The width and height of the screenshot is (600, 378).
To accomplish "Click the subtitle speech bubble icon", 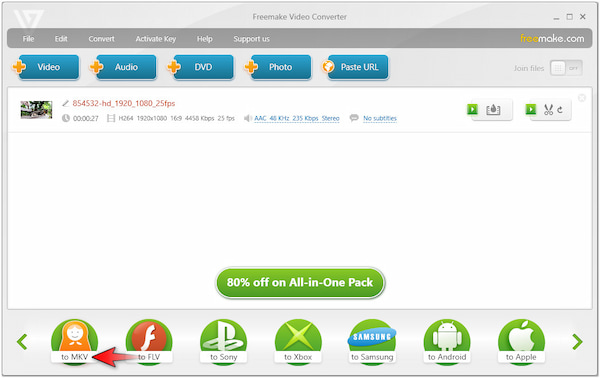I will pyautogui.click(x=354, y=118).
